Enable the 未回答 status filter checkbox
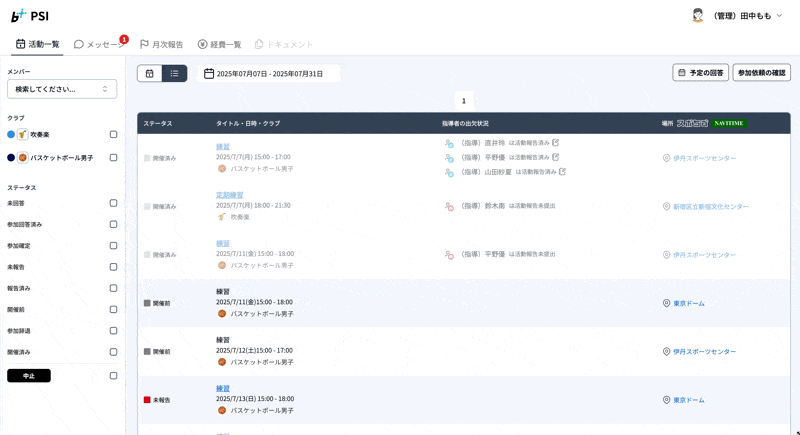This screenshot has width=800, height=435. click(113, 203)
